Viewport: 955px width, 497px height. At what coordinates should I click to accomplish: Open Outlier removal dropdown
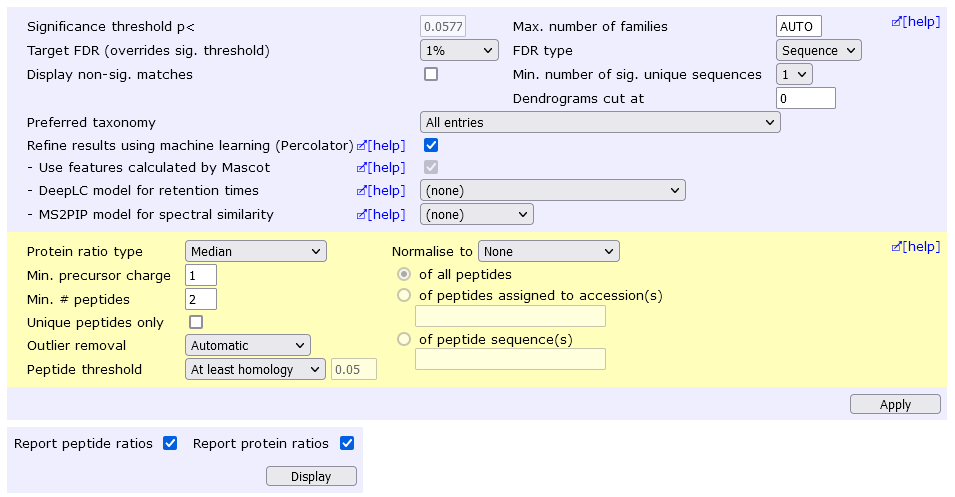(248, 345)
